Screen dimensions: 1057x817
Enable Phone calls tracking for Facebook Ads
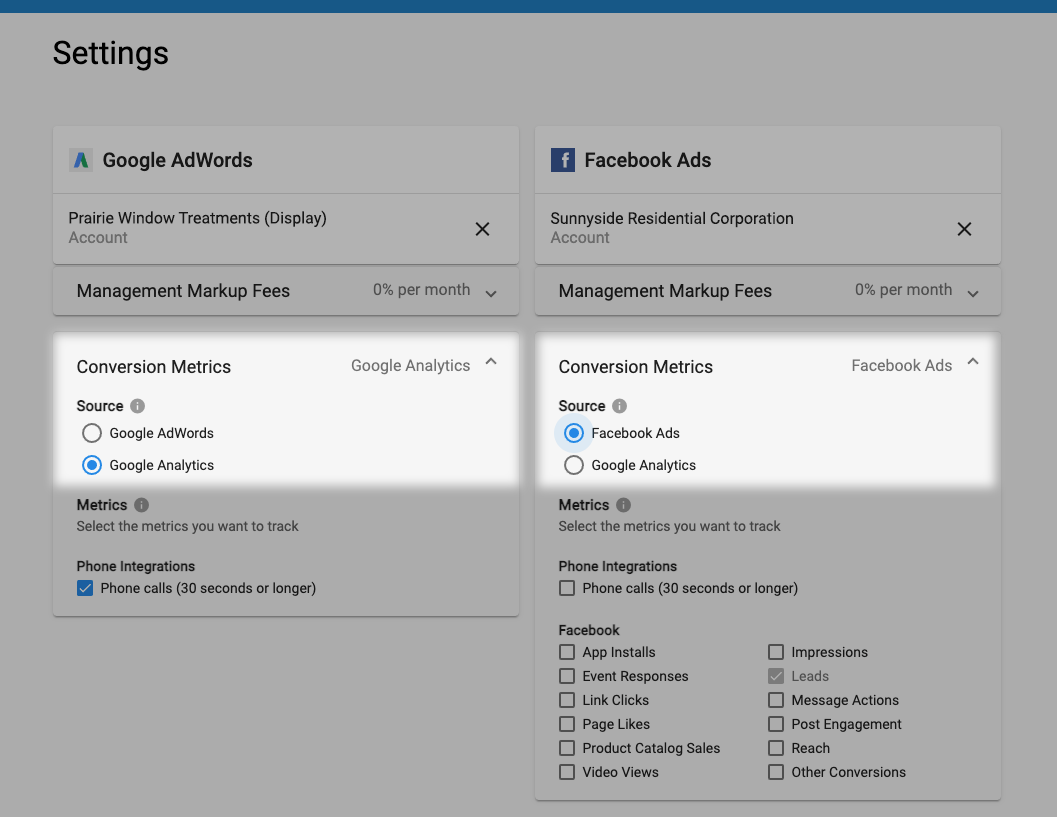(566, 588)
